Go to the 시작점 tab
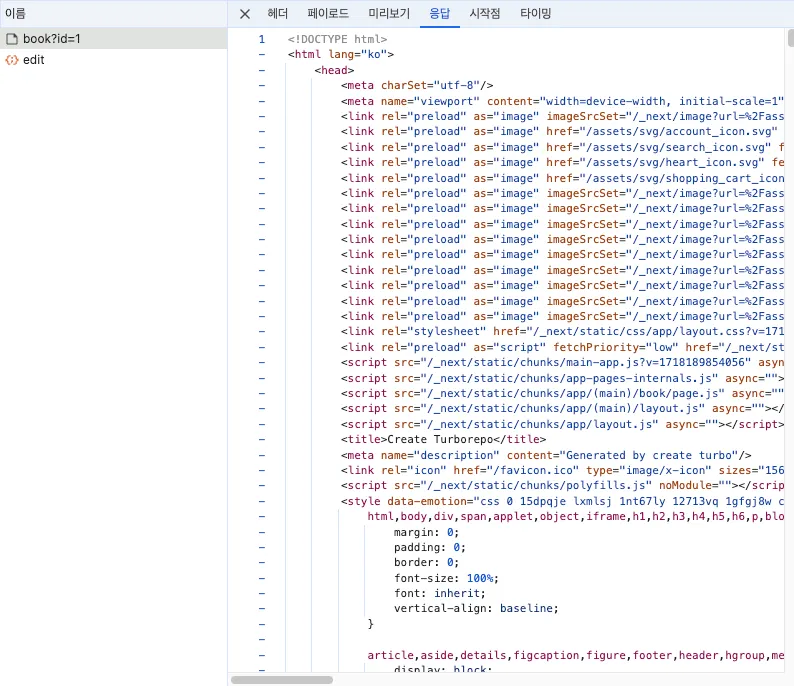 [x=485, y=14]
